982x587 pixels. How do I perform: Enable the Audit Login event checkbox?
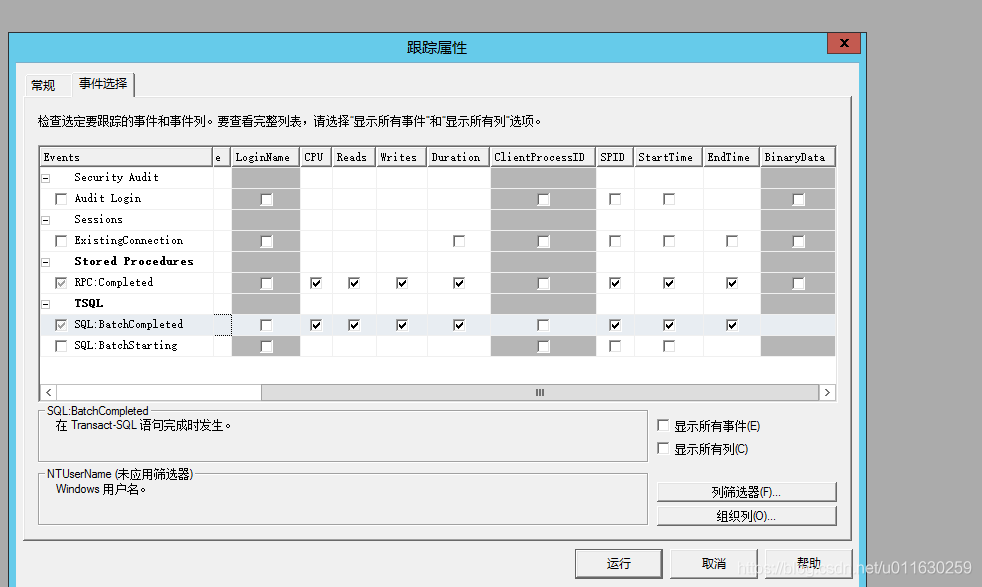point(61,199)
